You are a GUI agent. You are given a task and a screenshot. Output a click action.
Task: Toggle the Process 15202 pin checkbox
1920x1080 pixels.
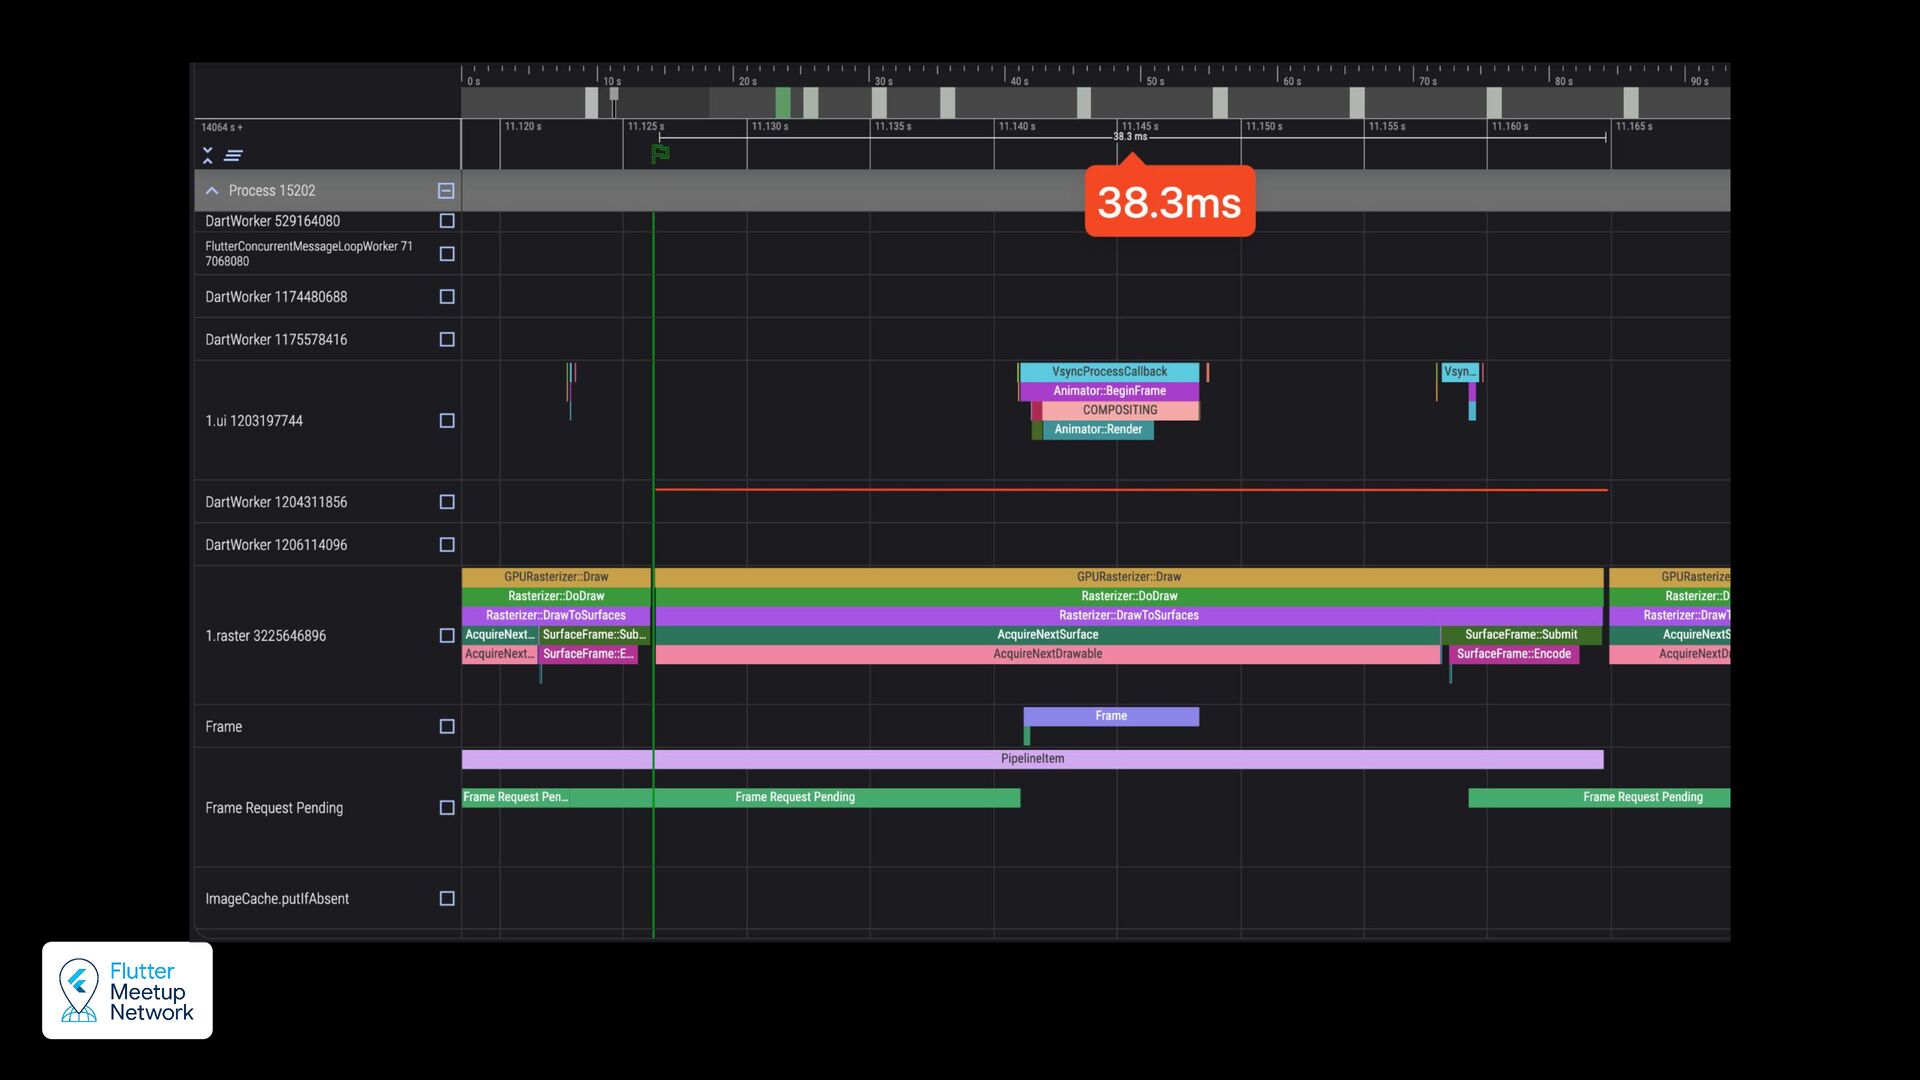point(446,191)
